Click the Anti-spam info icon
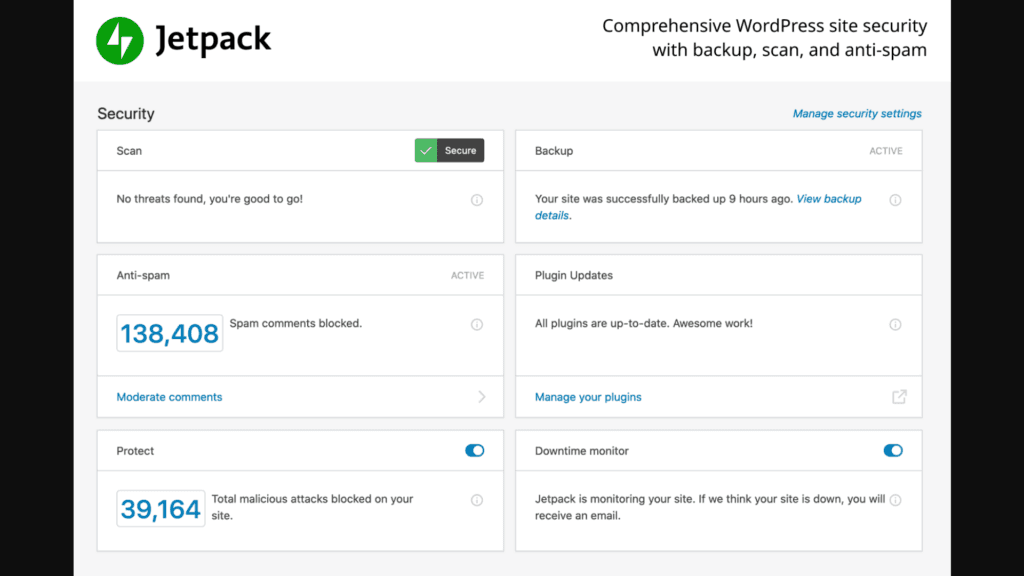The width and height of the screenshot is (1024, 576). (478, 324)
